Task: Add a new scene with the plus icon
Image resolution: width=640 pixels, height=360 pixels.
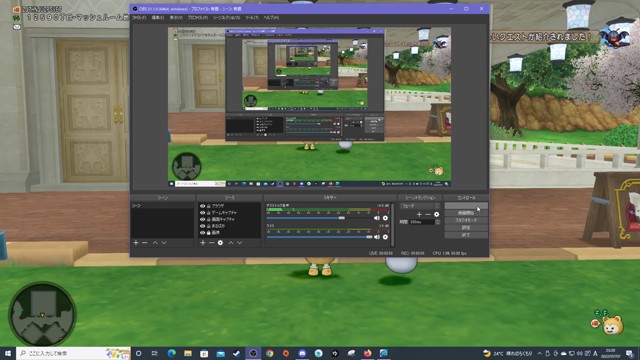Action: point(136,242)
